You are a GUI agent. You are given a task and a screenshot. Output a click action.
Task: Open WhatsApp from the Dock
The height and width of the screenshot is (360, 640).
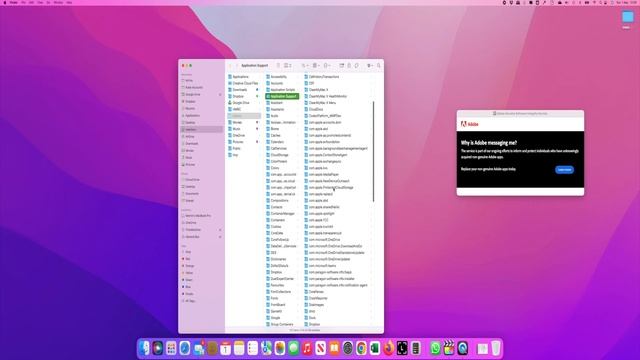435,348
